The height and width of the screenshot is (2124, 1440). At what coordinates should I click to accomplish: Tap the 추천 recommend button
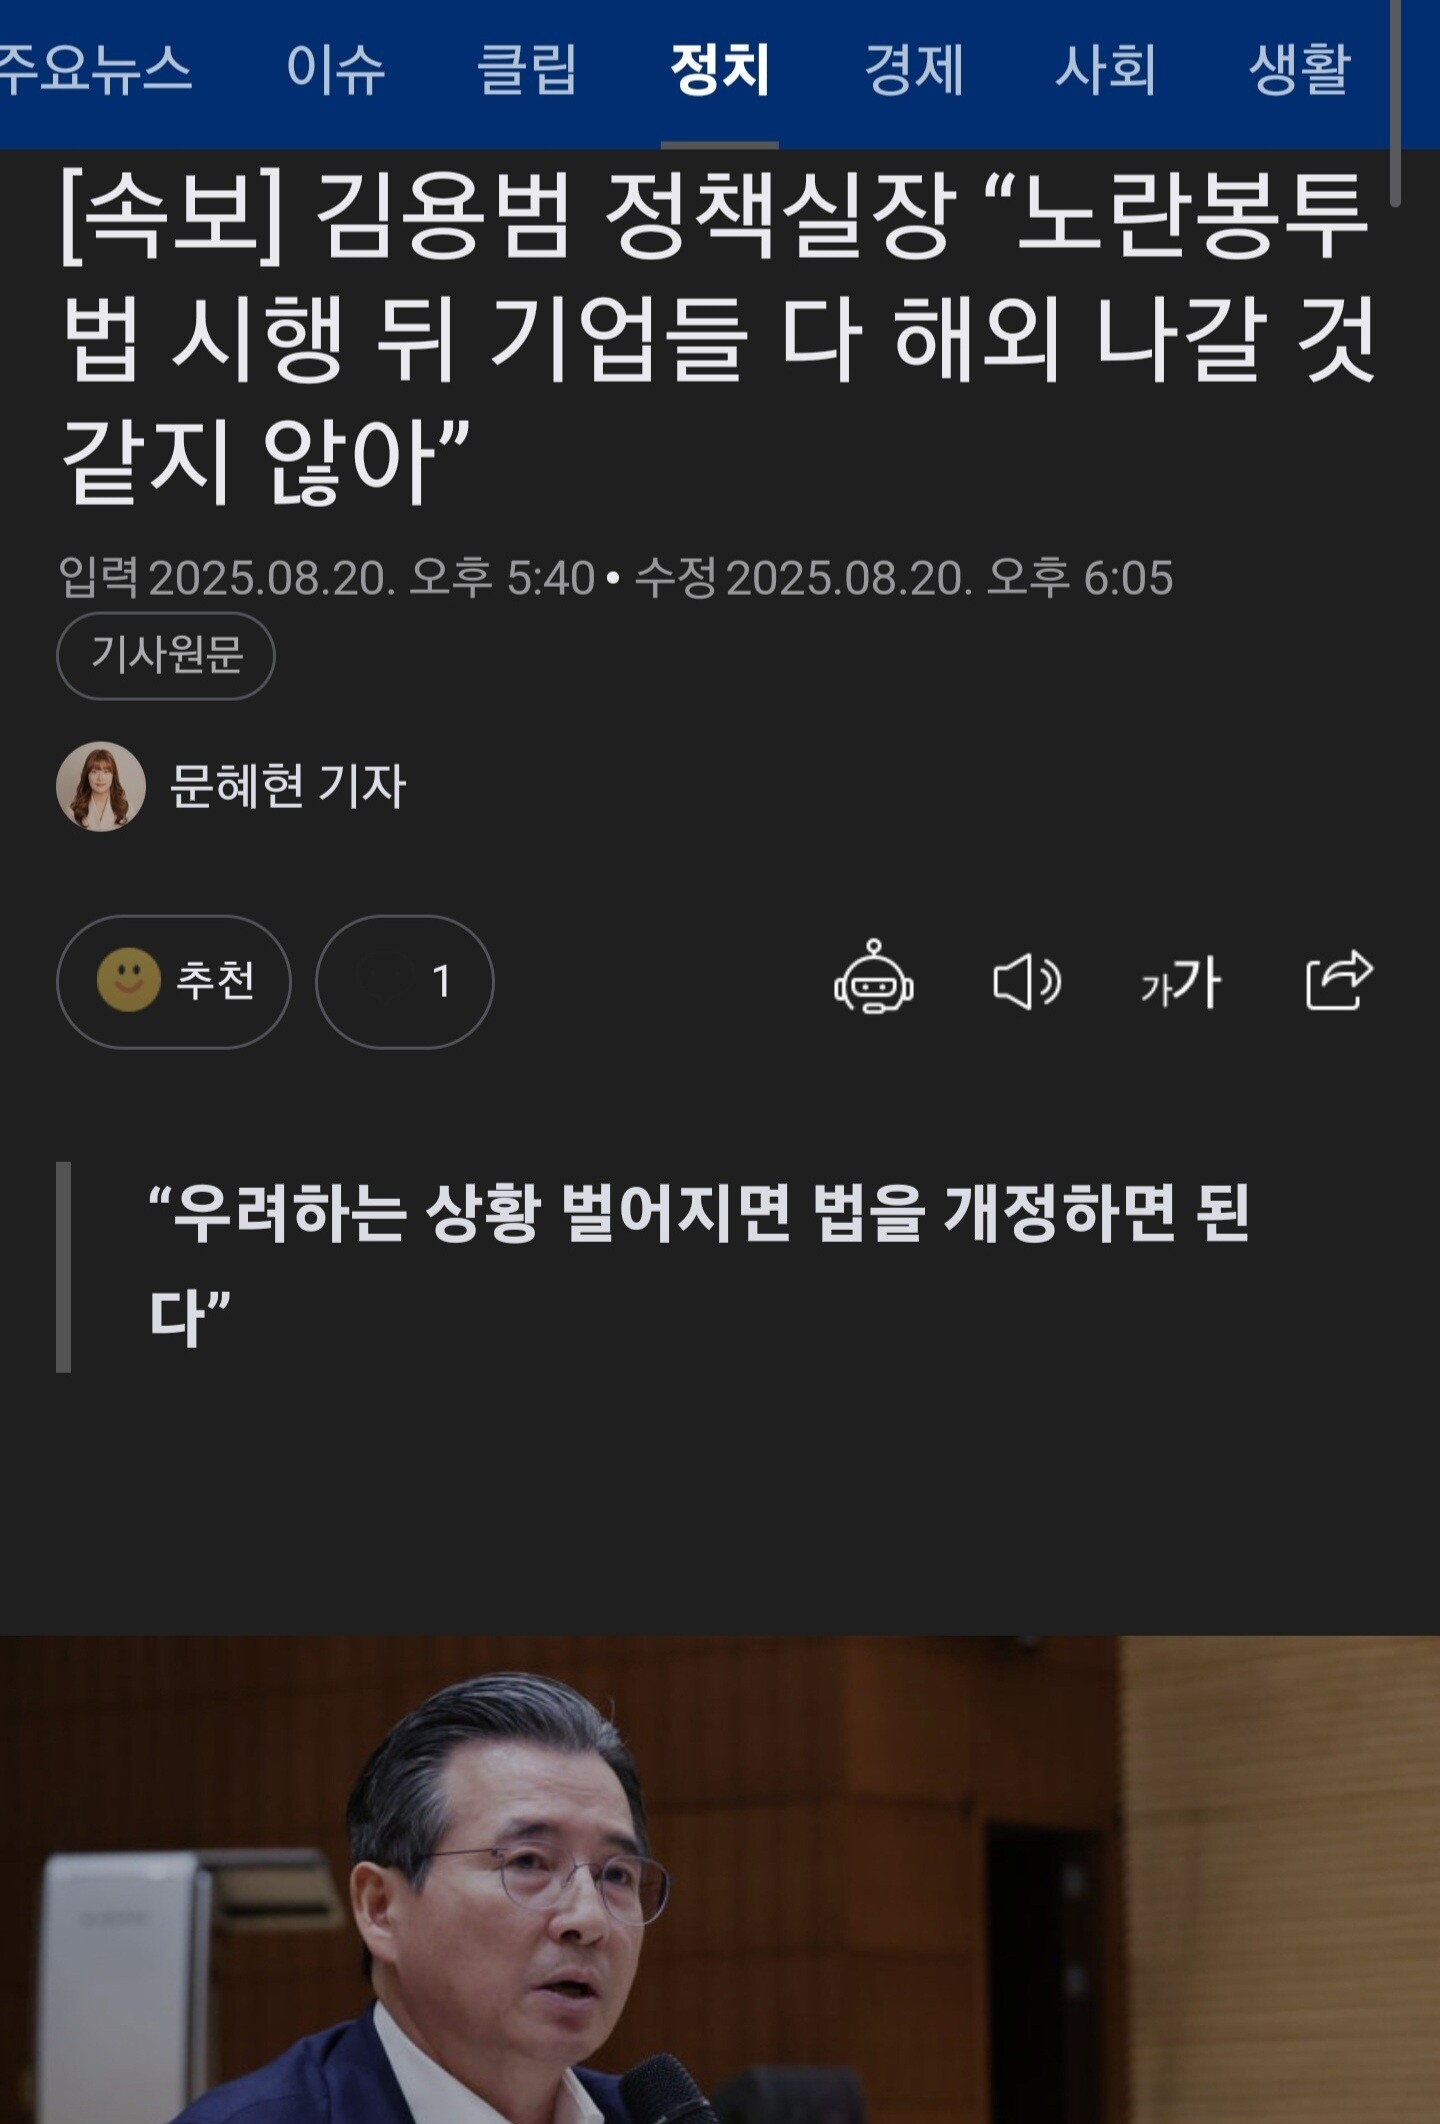(x=174, y=981)
